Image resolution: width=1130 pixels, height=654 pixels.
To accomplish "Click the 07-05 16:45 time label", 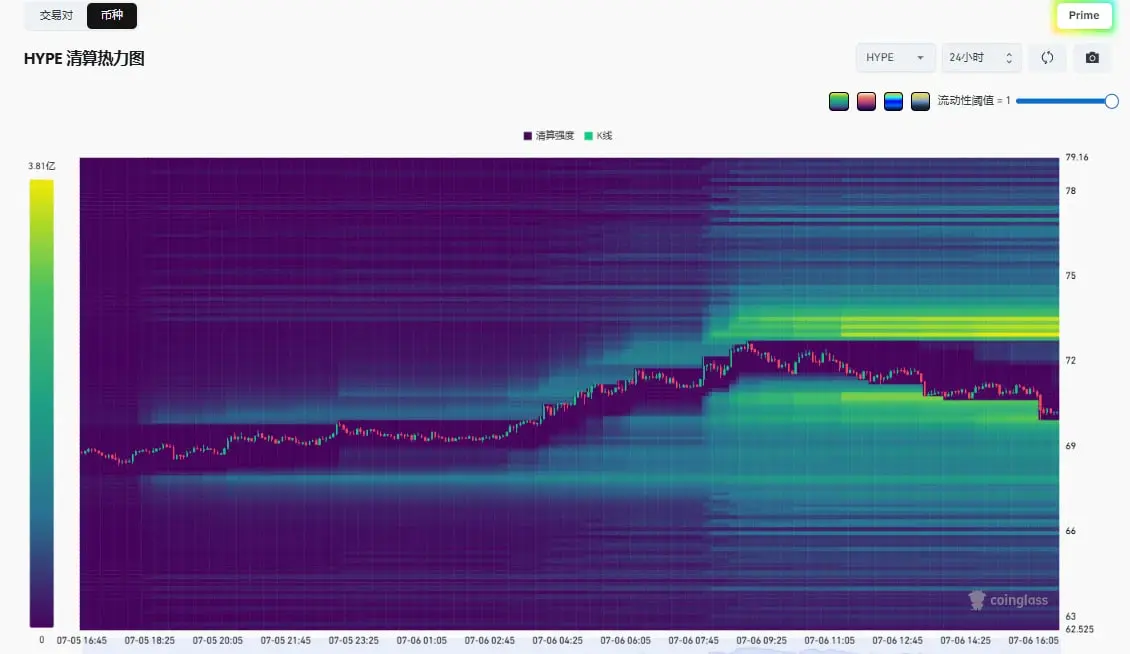I will coord(81,640).
